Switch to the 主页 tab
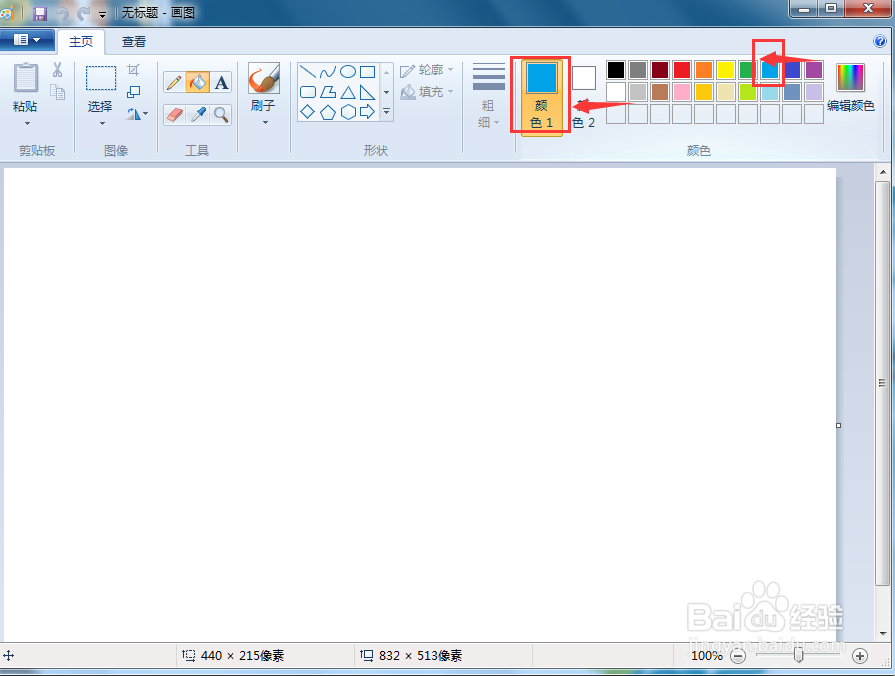The height and width of the screenshot is (676, 895). coord(81,42)
